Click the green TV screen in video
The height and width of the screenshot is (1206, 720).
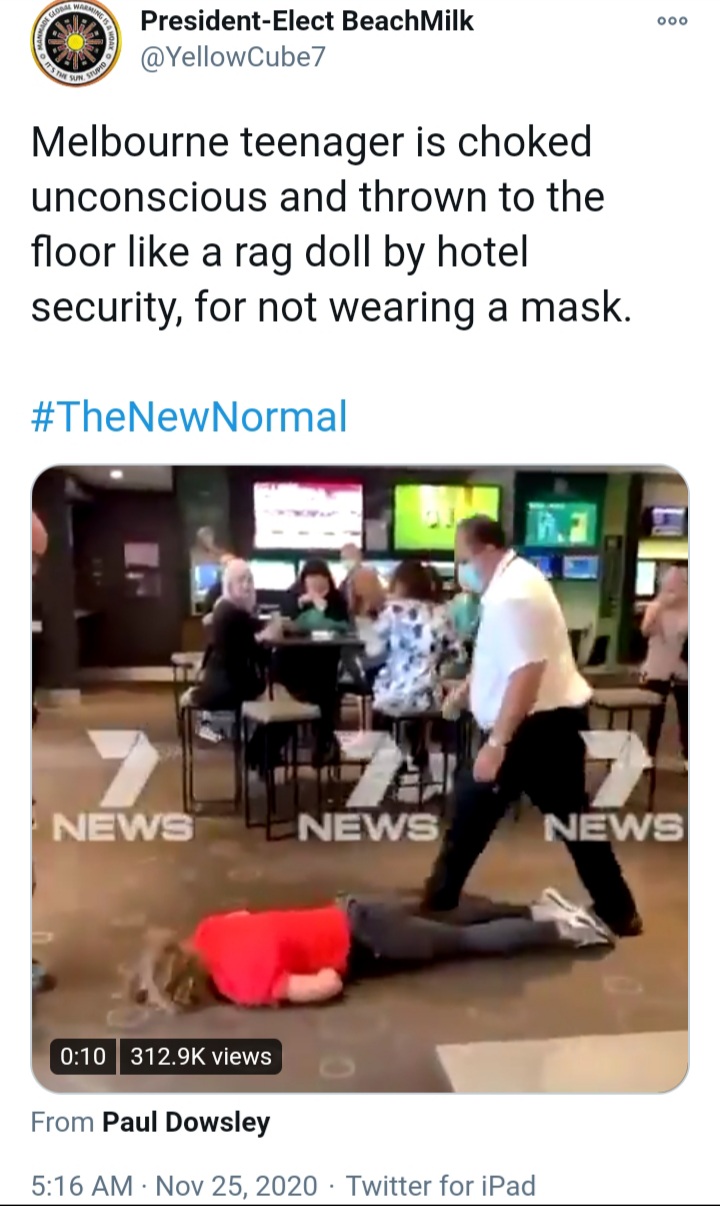coord(445,517)
